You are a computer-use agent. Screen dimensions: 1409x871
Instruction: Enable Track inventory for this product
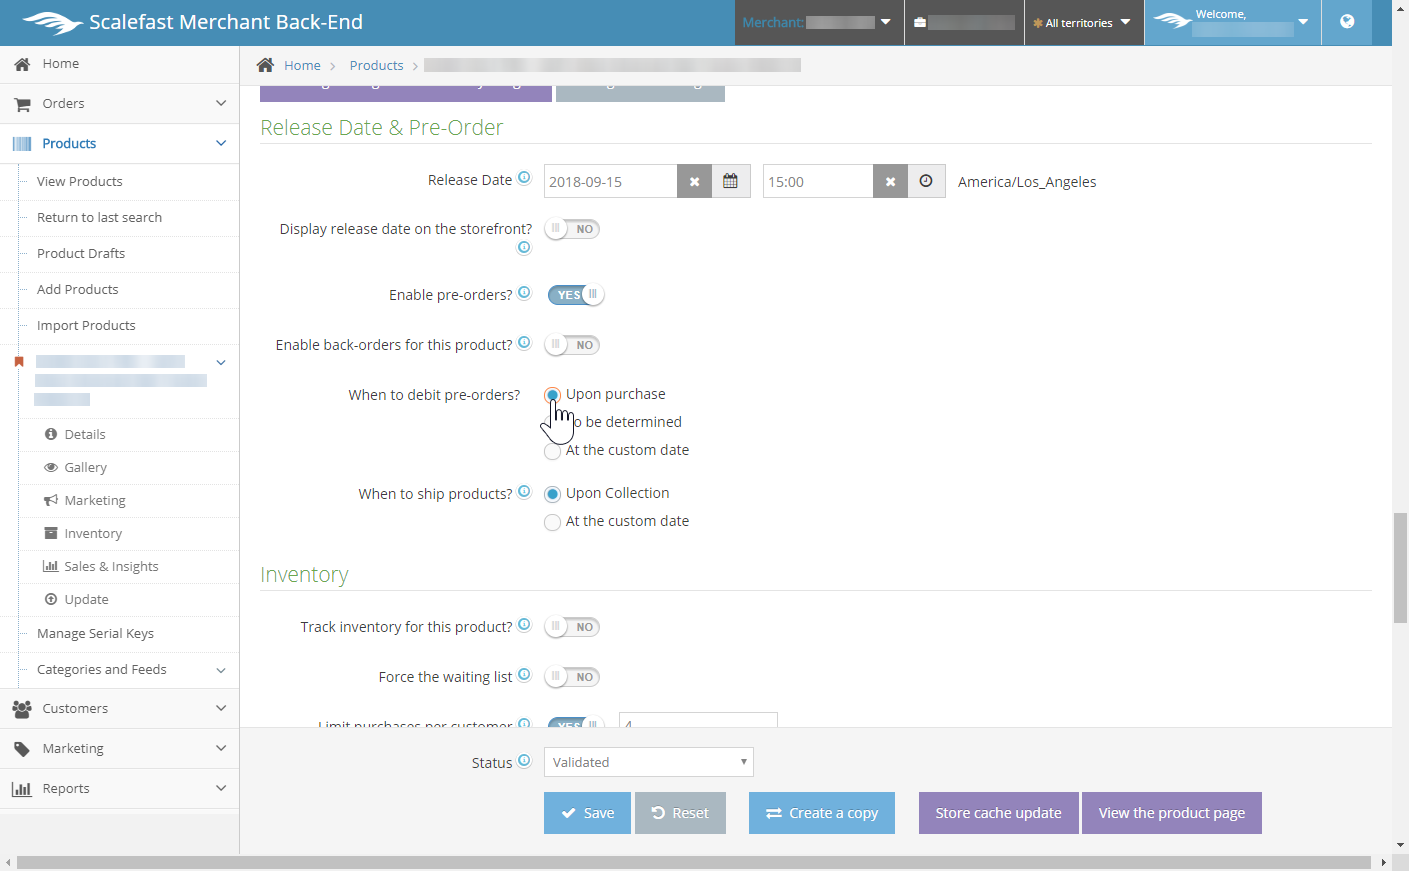[x=572, y=627]
